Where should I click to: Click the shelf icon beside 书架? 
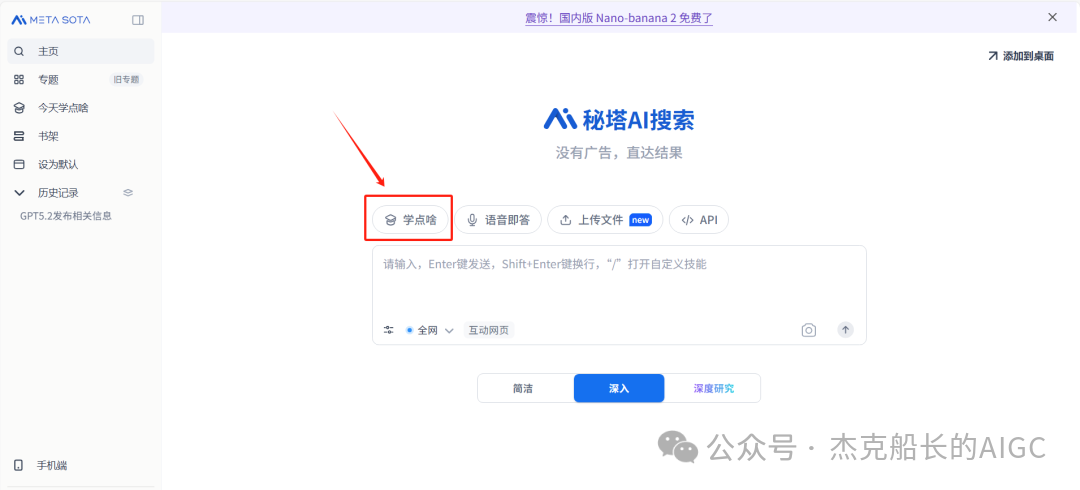click(x=19, y=136)
